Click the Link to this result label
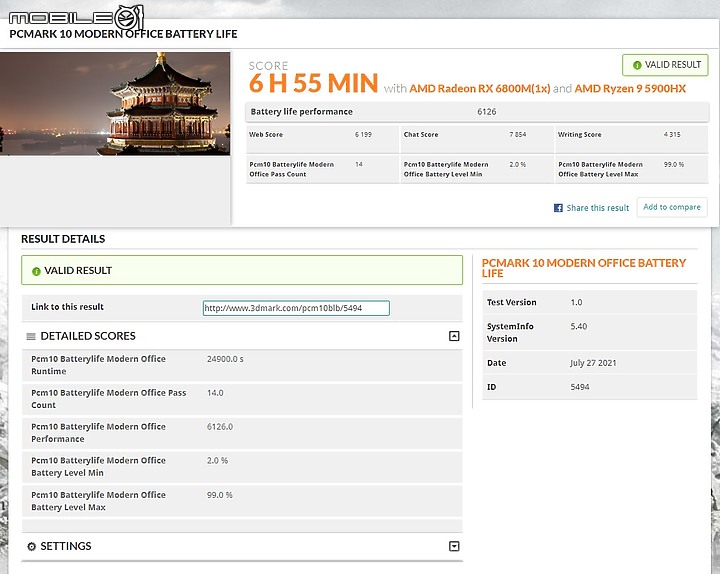The image size is (720, 574). (x=67, y=307)
